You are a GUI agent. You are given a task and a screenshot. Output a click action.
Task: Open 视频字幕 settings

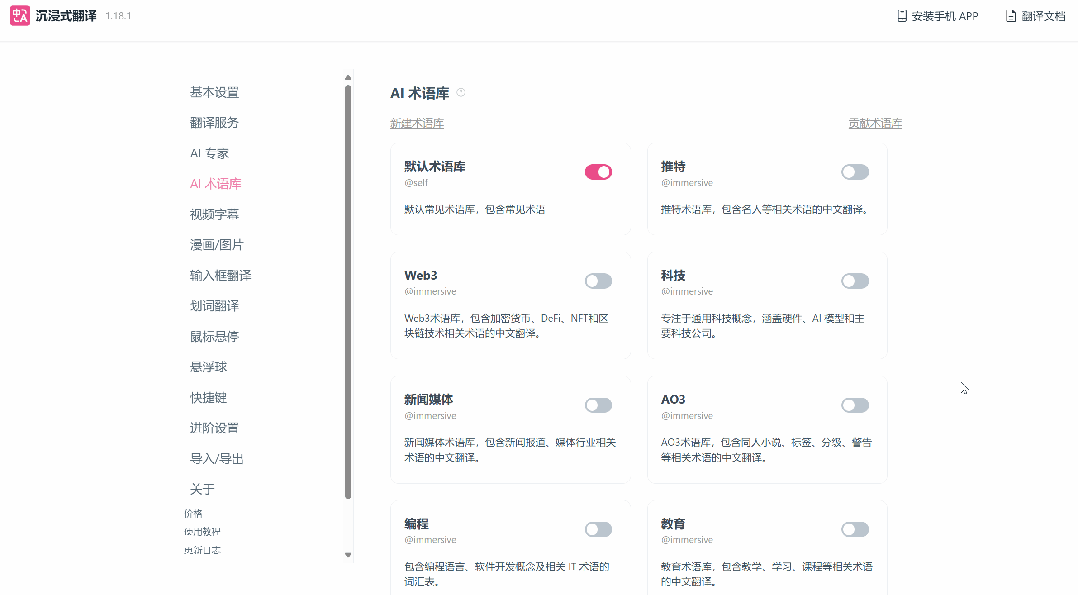coord(214,214)
